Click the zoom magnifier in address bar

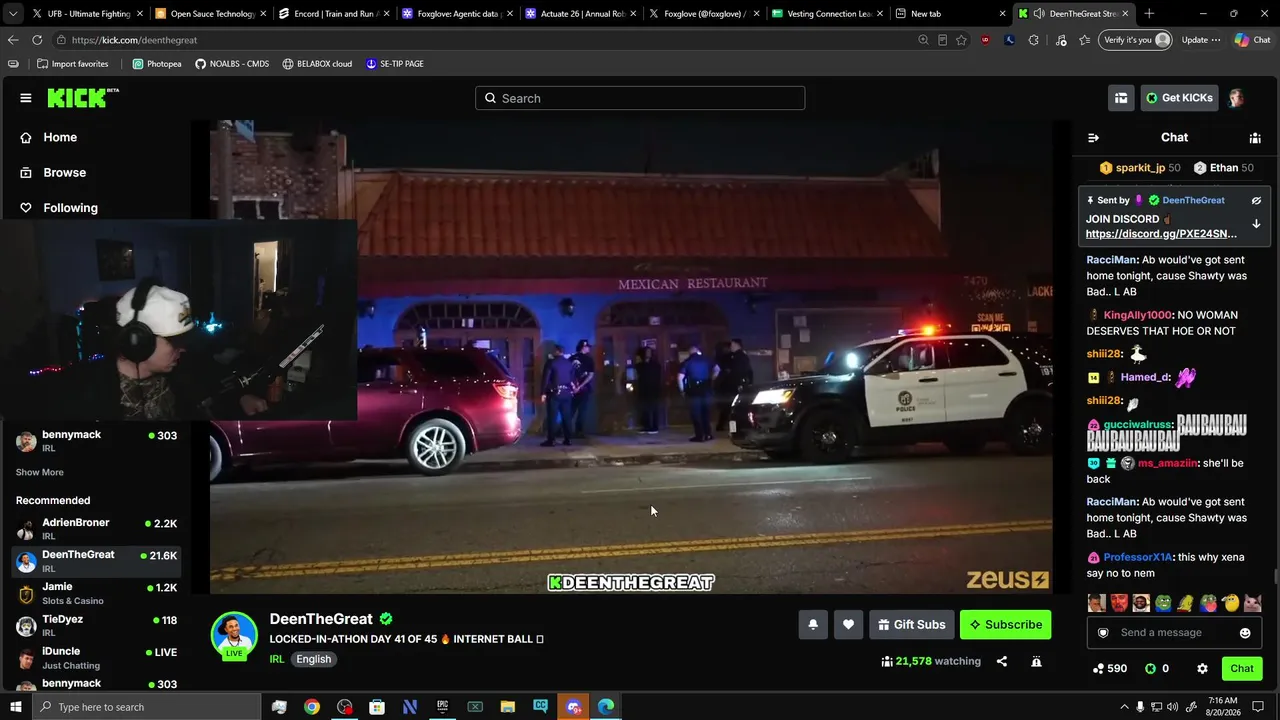[x=923, y=40]
